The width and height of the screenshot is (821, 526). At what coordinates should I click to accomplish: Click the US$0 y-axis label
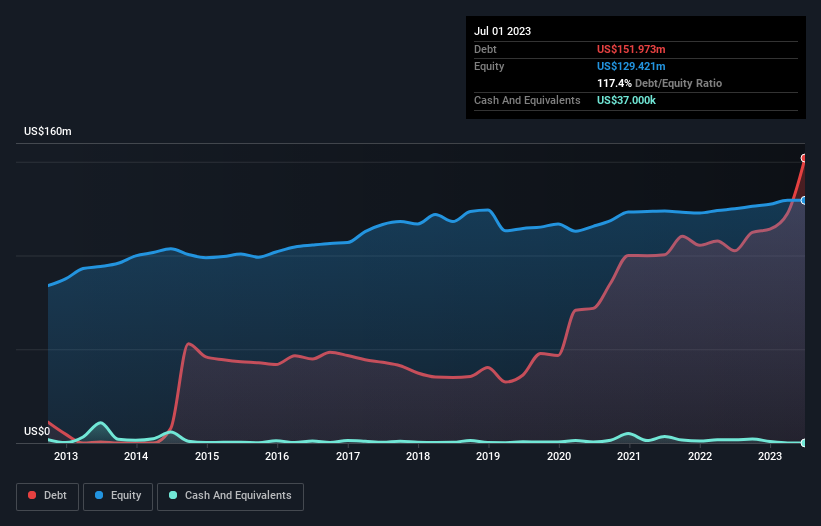tap(37, 431)
